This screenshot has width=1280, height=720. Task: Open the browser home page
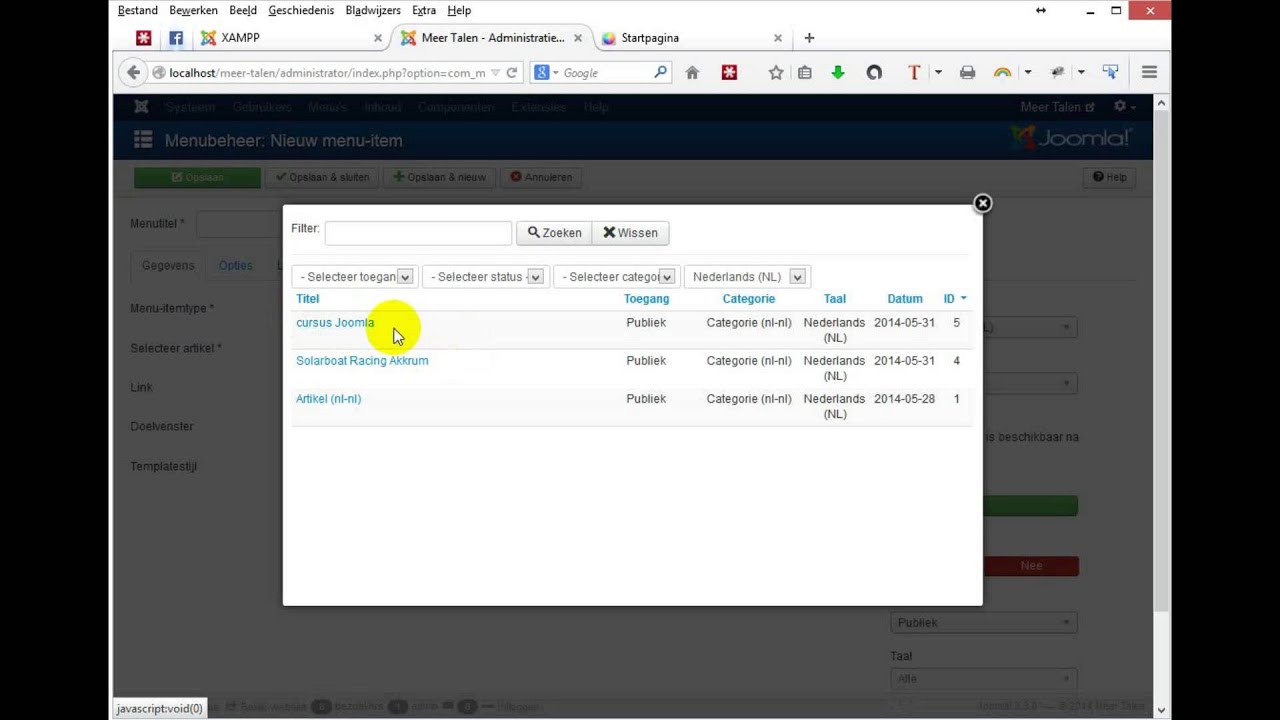pyautogui.click(x=692, y=72)
